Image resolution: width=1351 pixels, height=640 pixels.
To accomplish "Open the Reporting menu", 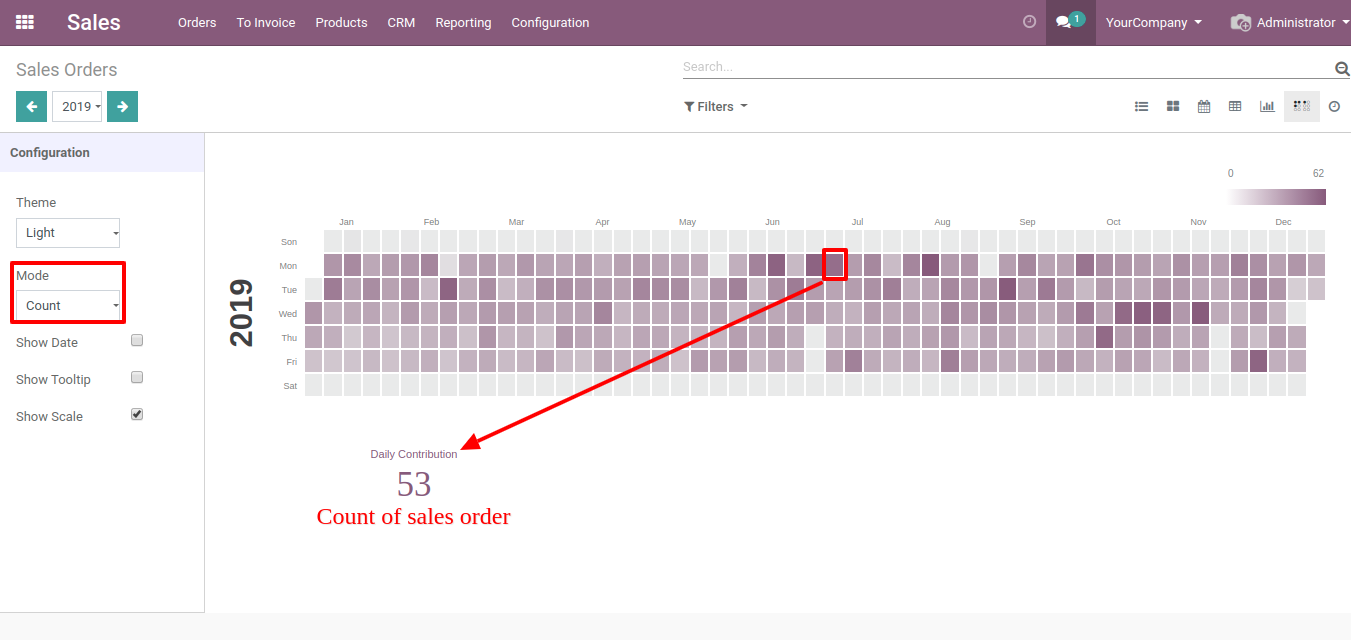I will pyautogui.click(x=463, y=22).
